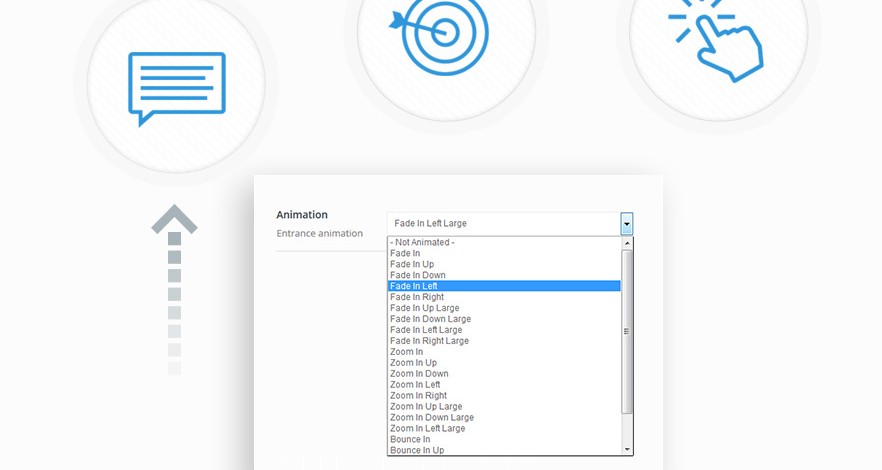The image size is (882, 470).
Task: Click the list scrollbar down arrow
Action: pos(627,449)
